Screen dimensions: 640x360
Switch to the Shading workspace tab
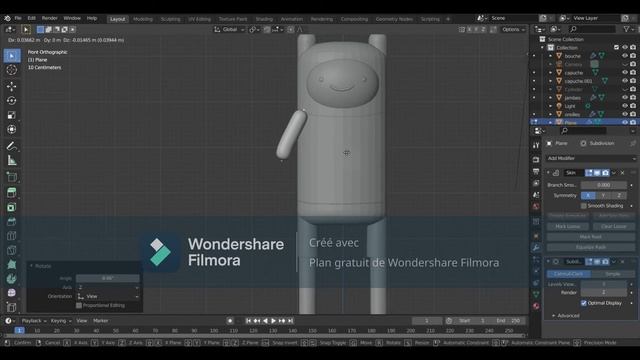point(264,19)
